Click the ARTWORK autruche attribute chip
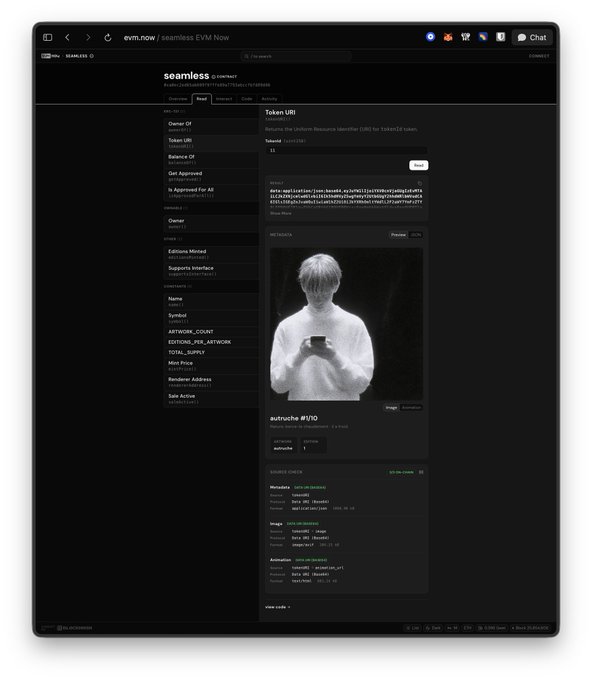Viewport: 592px width, 680px height. [x=283, y=445]
